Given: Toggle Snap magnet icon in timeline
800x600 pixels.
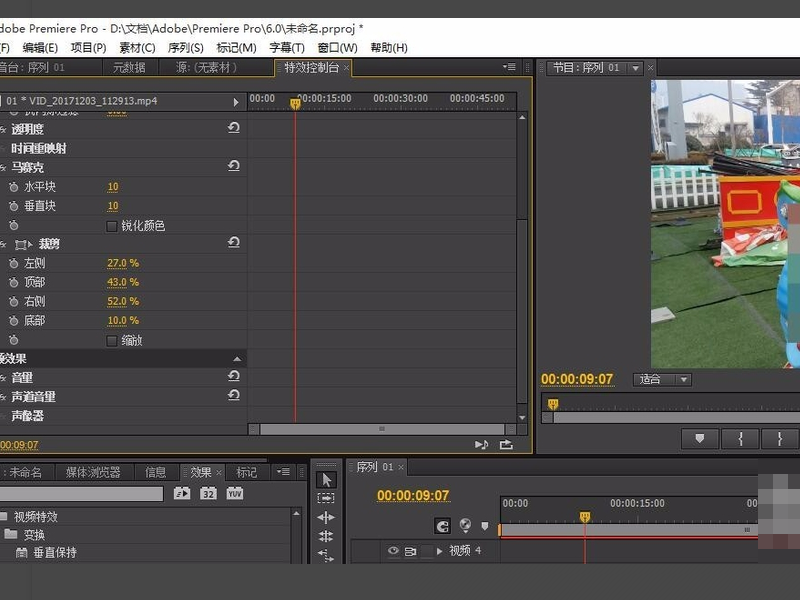Looking at the screenshot, I should [x=442, y=526].
